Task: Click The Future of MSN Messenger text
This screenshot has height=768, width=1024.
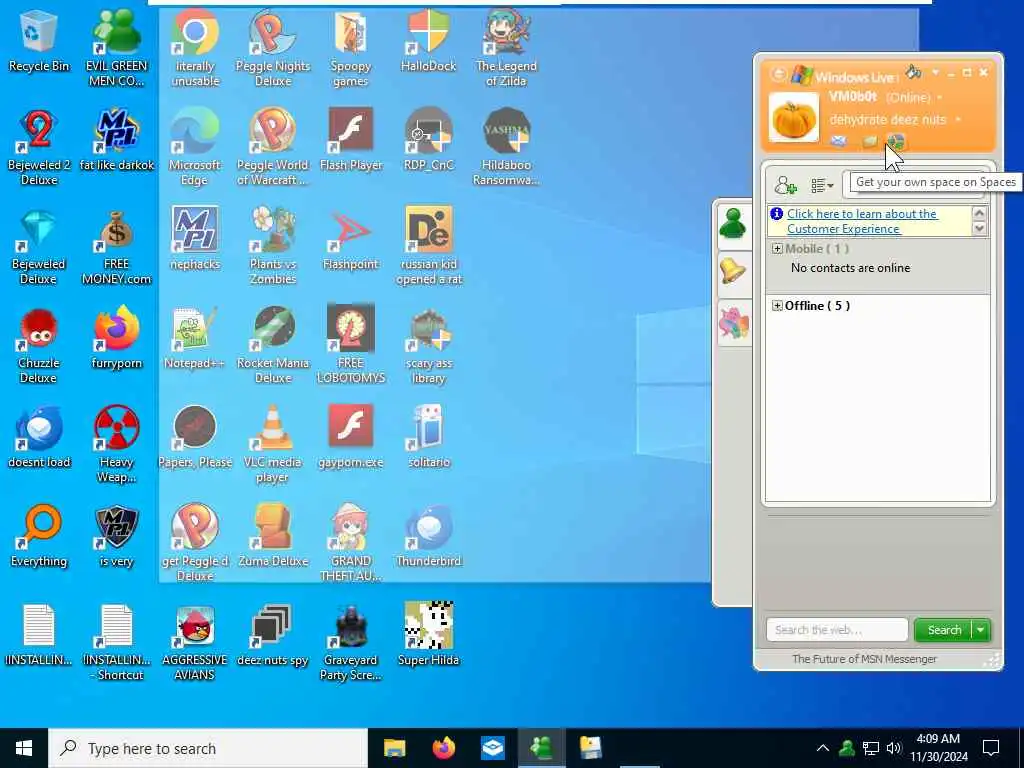Action: (864, 659)
